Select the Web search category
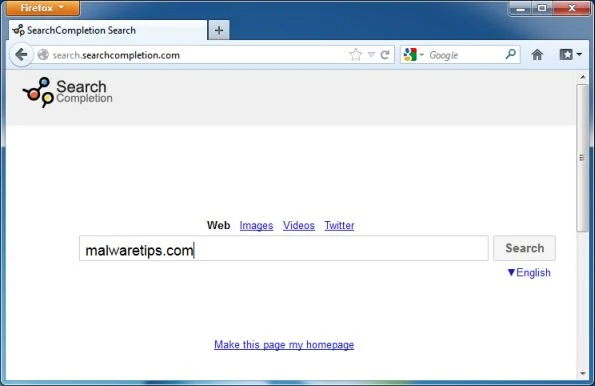The image size is (595, 386). (x=218, y=225)
